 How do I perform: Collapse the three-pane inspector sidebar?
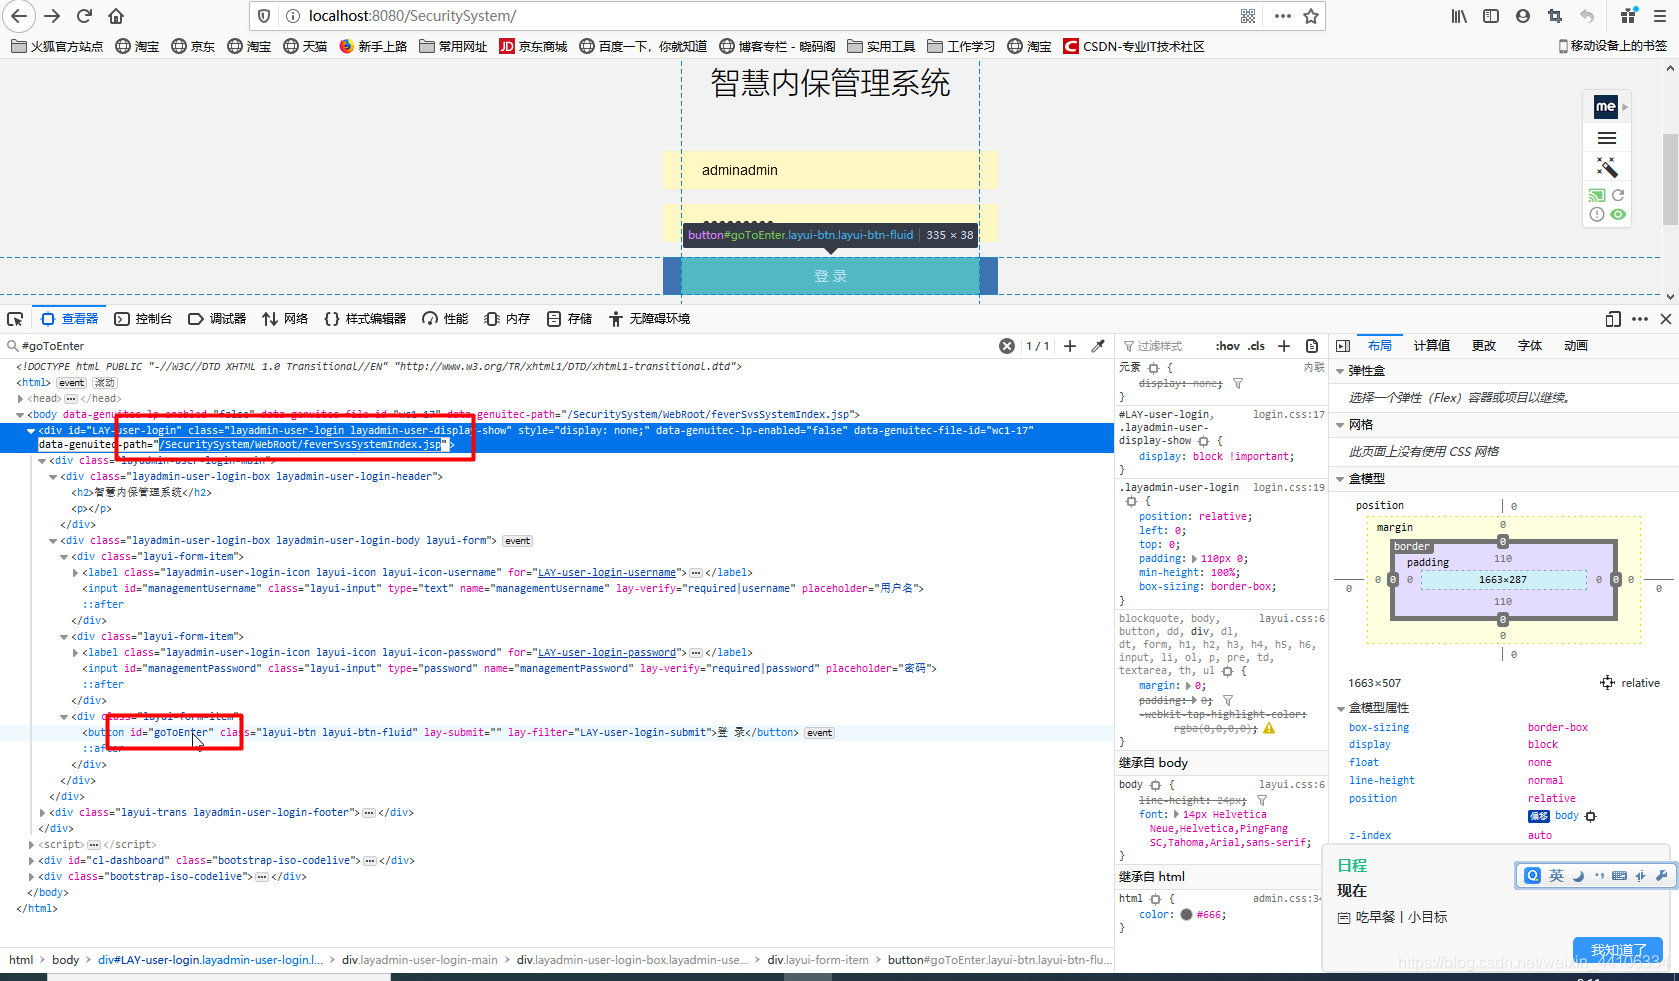click(1343, 346)
